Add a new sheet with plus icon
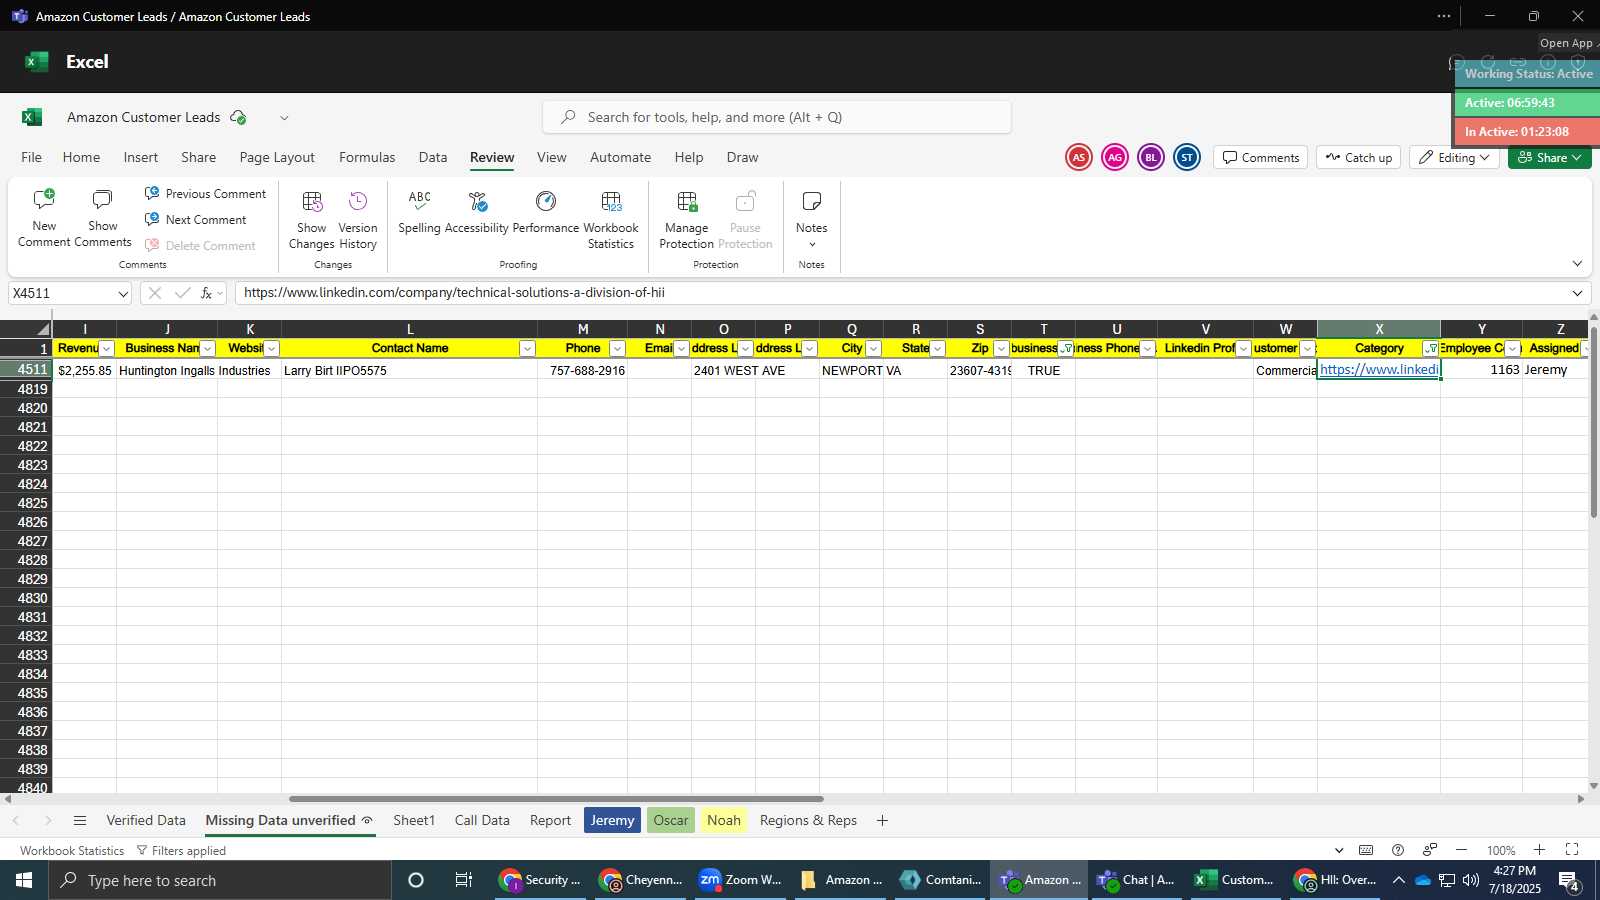The image size is (1600, 900). pos(882,820)
